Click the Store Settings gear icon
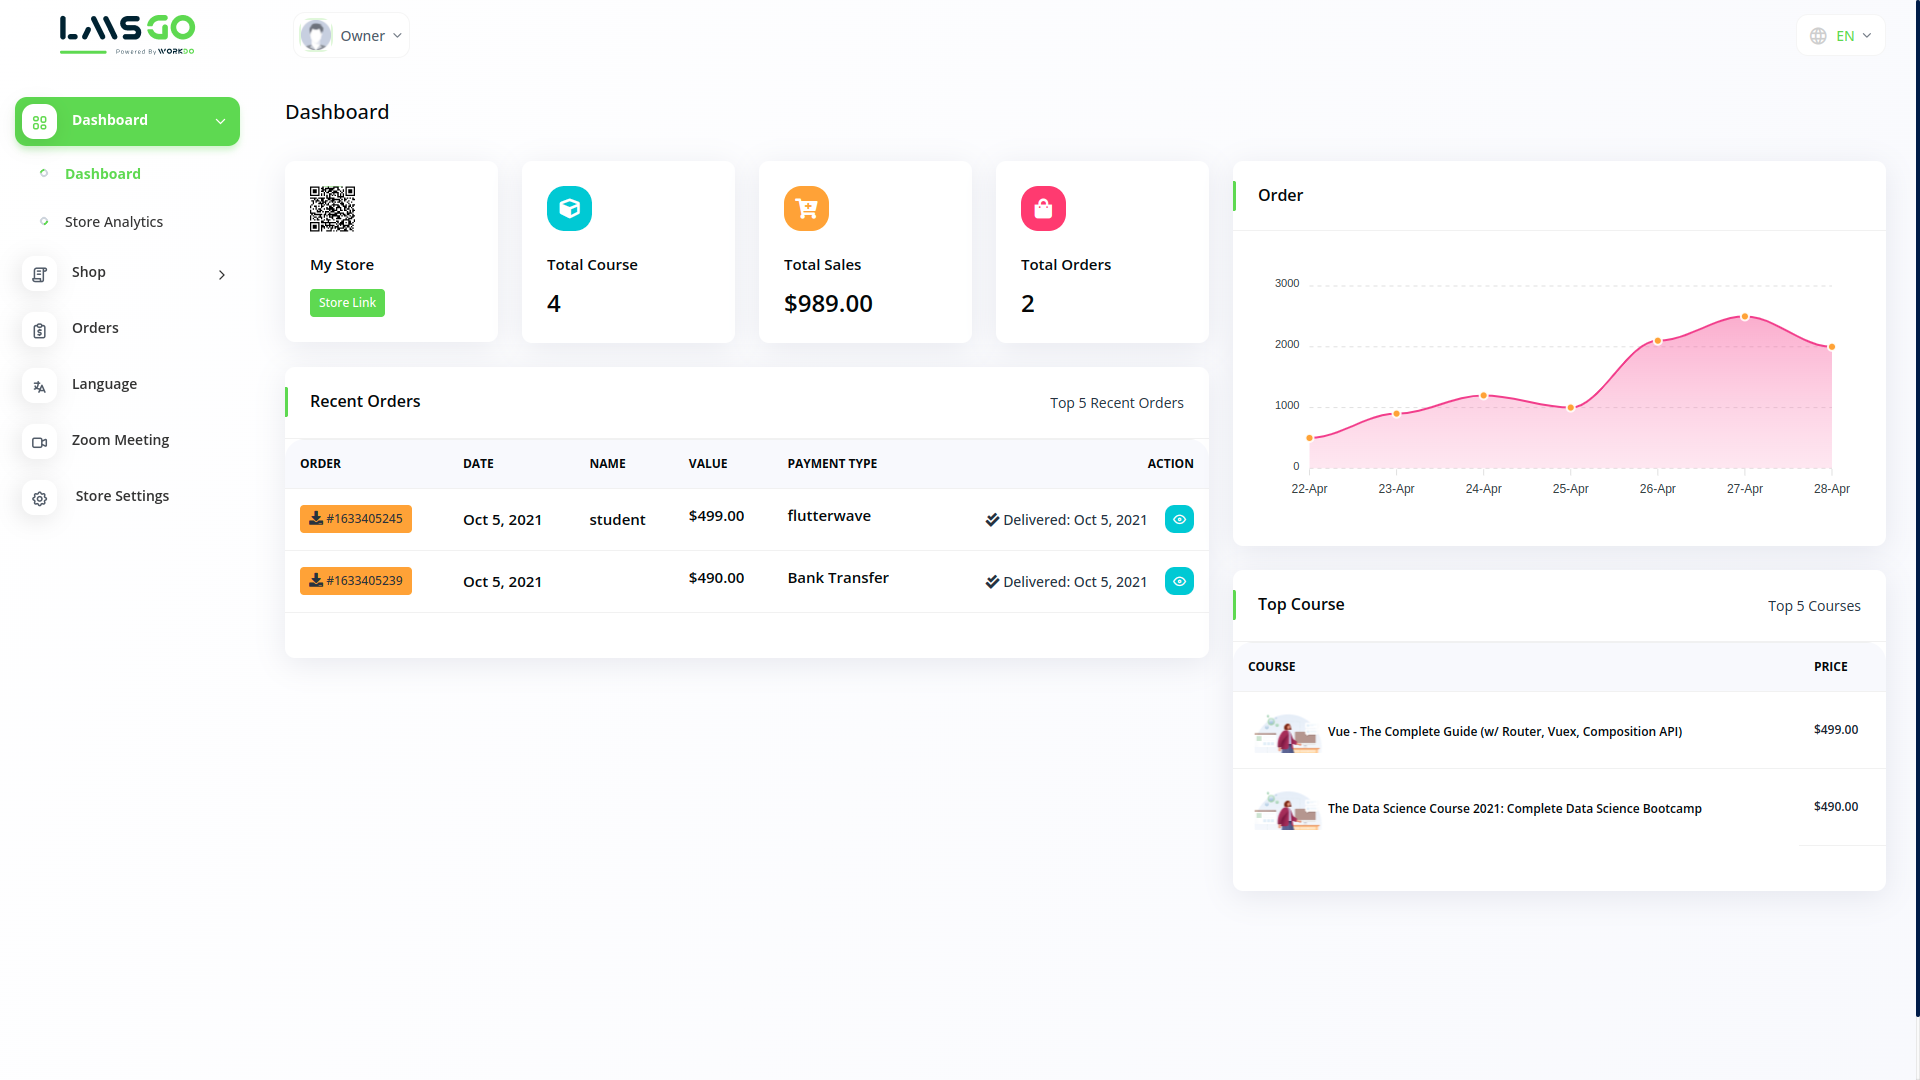 tap(40, 498)
